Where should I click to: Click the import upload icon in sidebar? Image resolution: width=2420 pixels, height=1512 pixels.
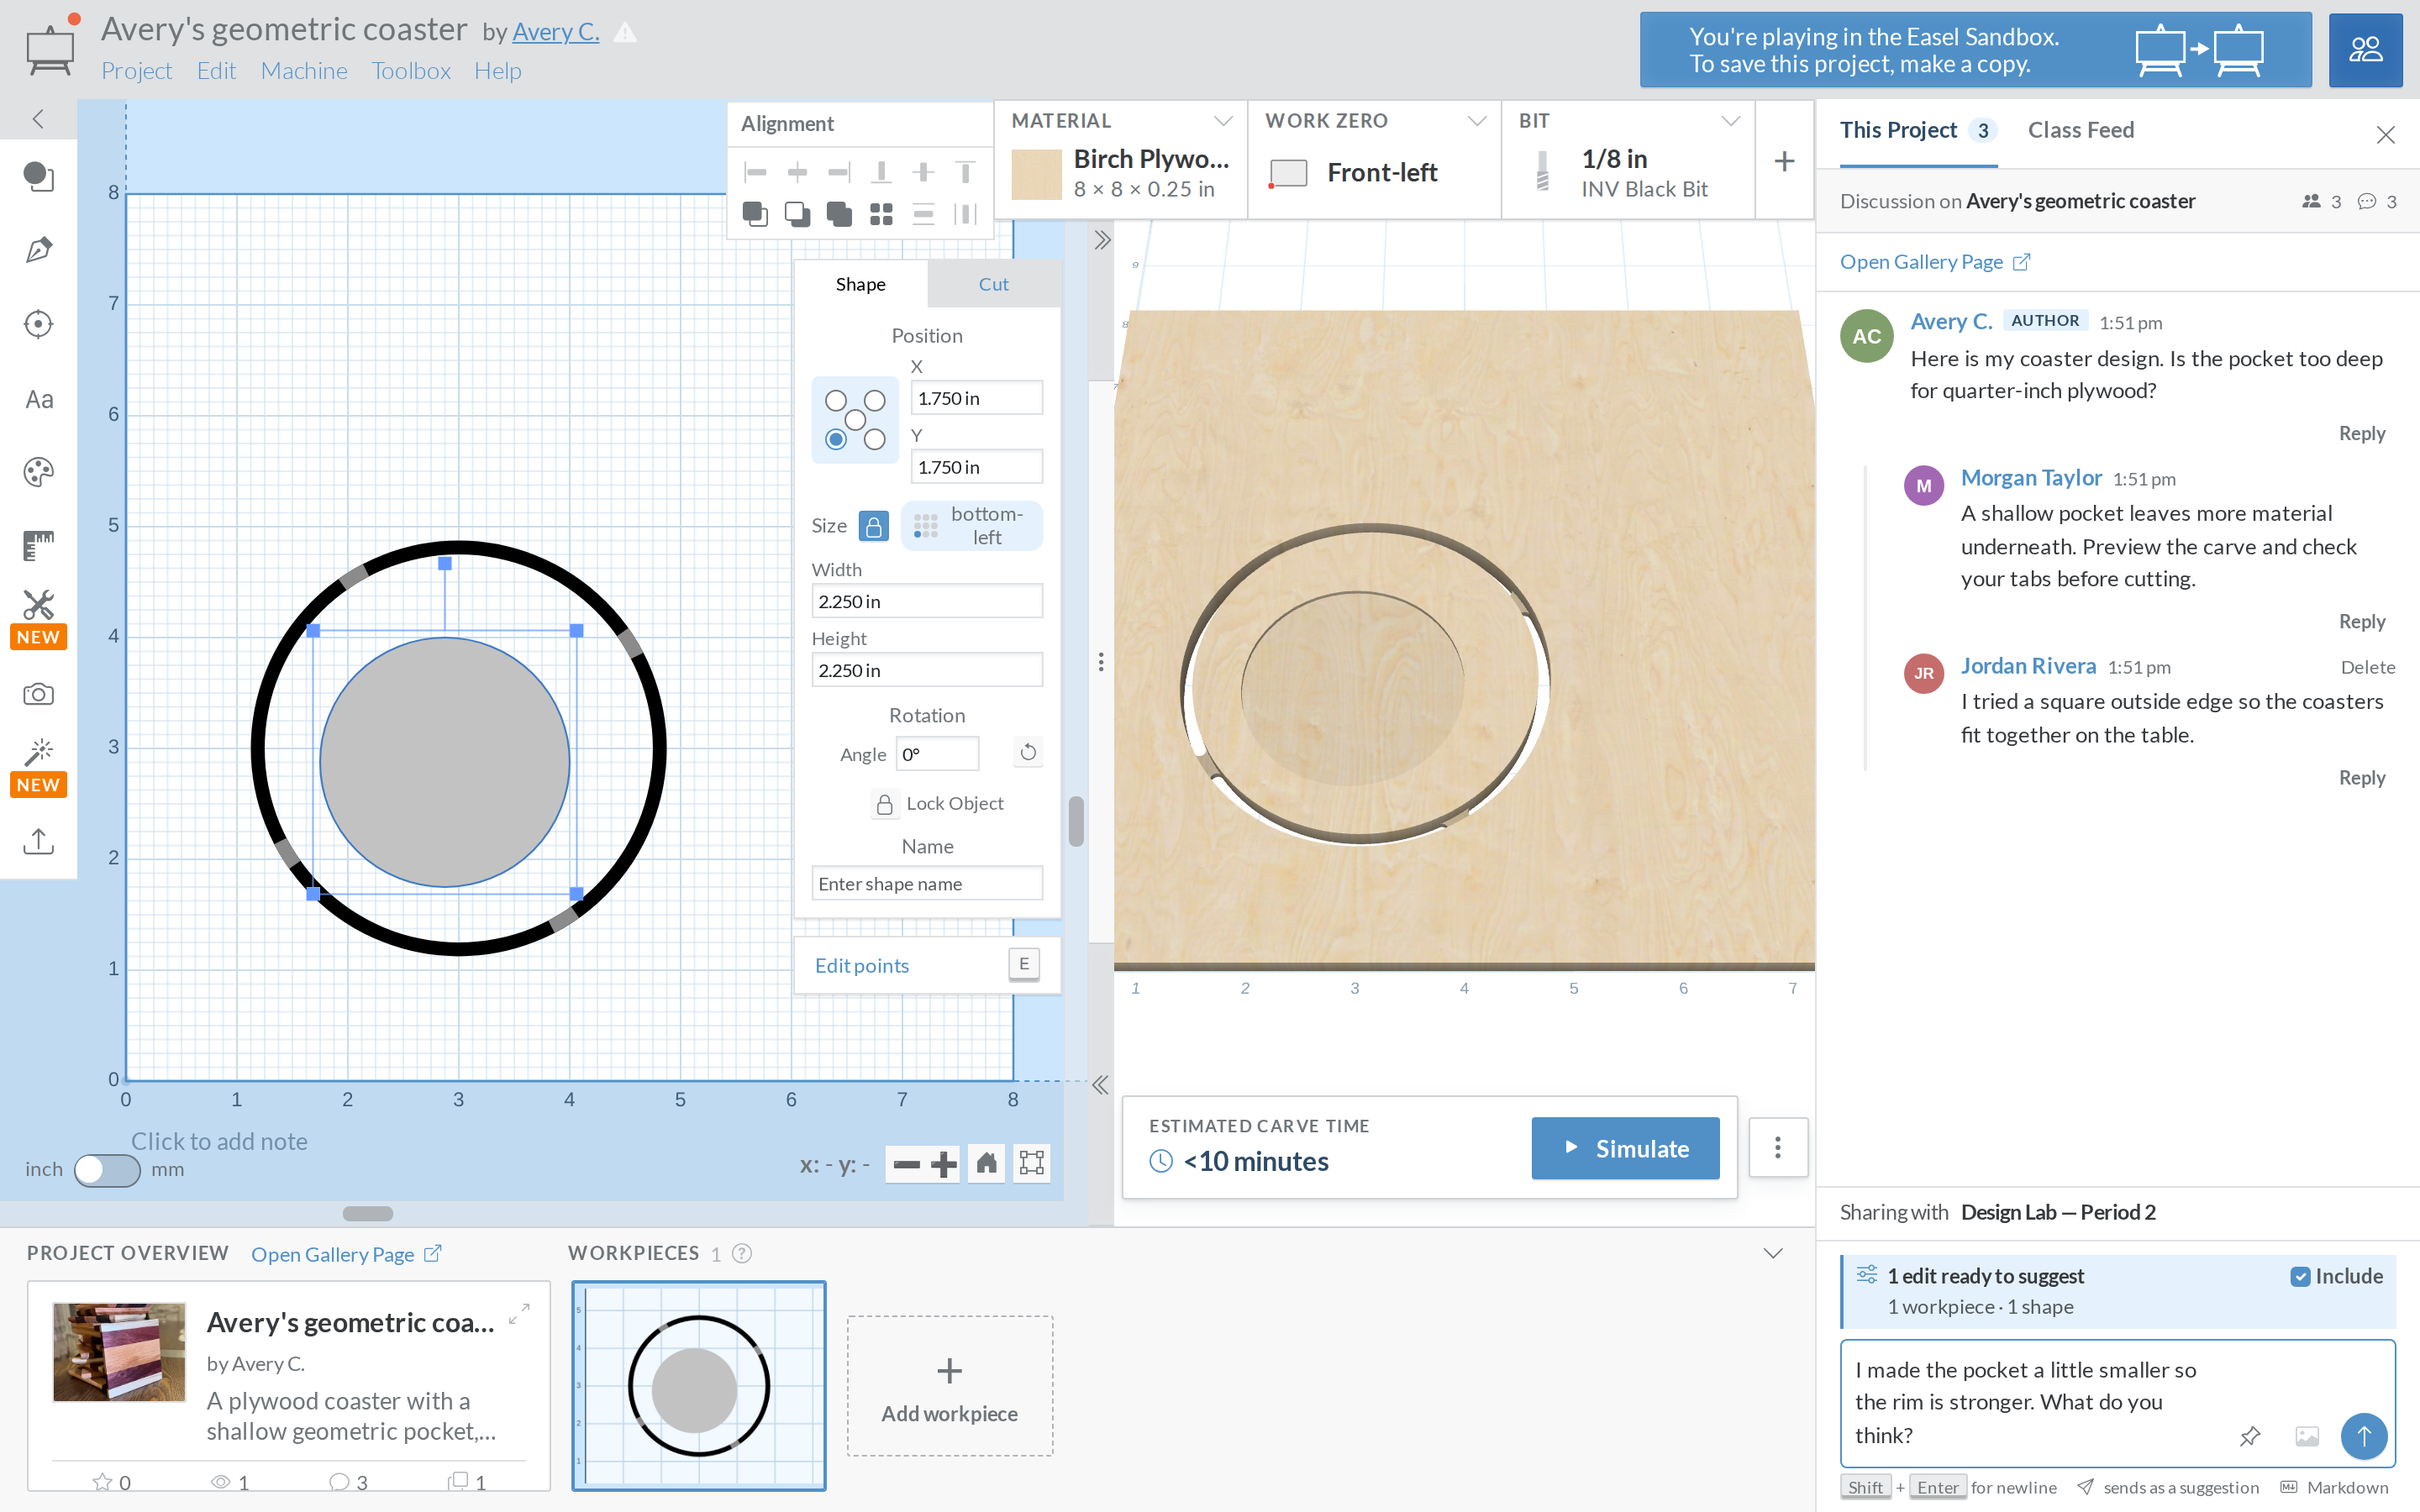click(x=38, y=841)
